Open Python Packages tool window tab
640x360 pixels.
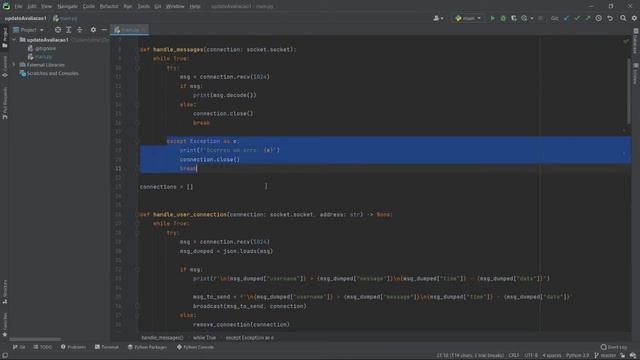tap(147, 347)
